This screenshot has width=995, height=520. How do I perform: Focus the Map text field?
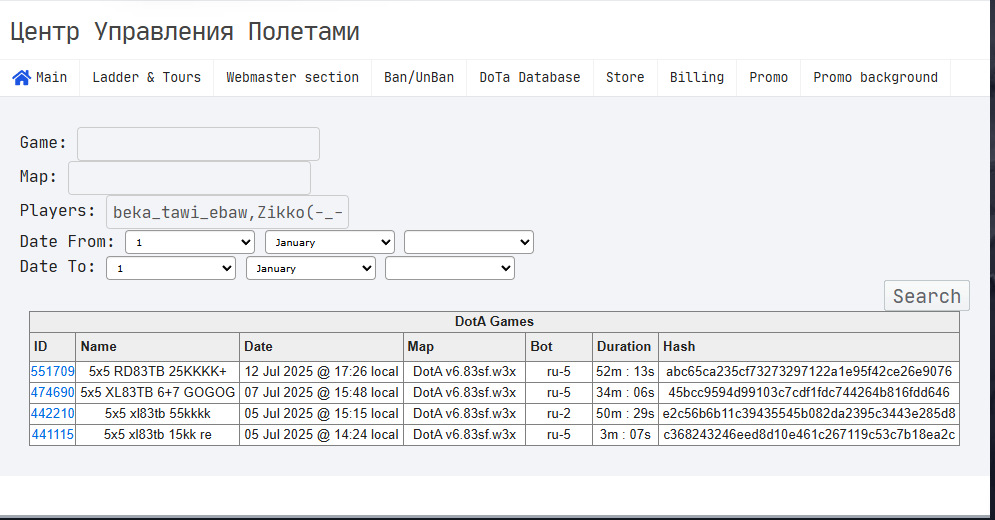coord(189,178)
